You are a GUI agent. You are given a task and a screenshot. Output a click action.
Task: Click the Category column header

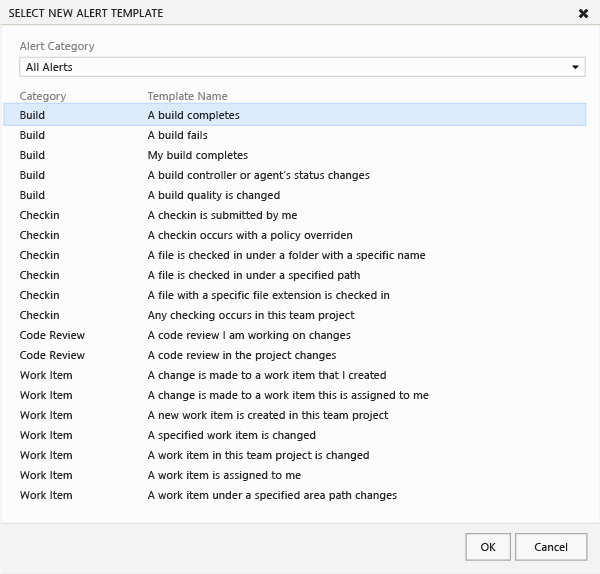(x=43, y=96)
